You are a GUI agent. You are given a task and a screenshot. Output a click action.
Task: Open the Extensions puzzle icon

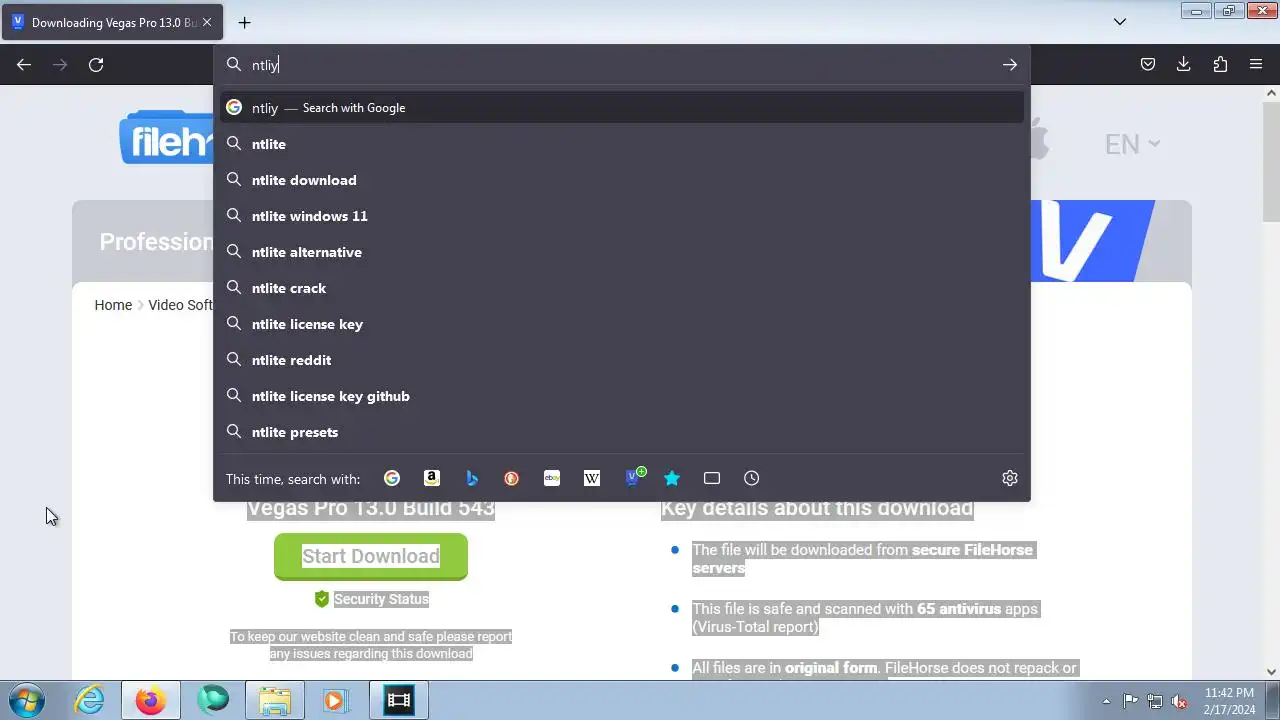[1220, 65]
